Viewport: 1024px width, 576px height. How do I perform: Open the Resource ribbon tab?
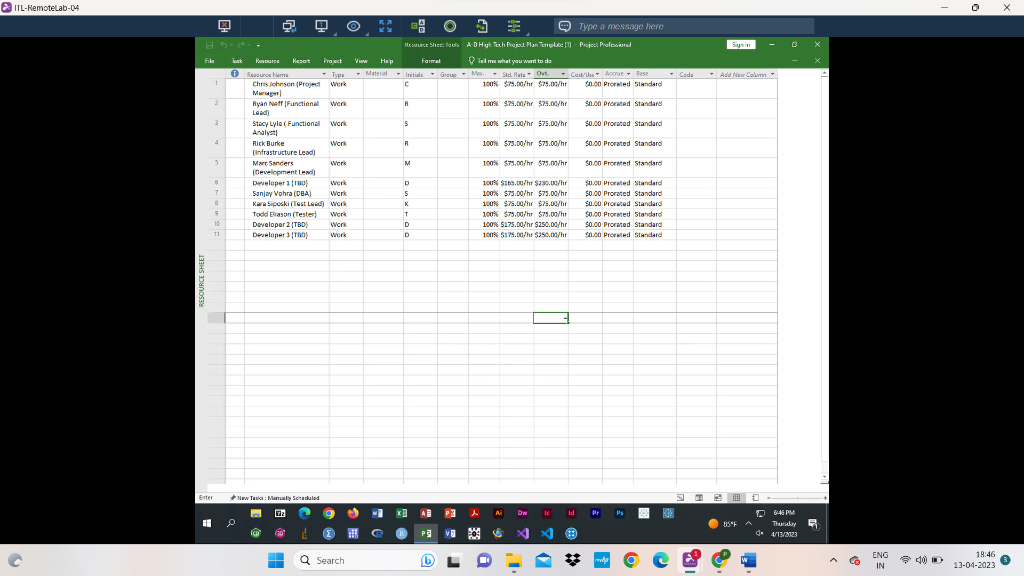coord(267,61)
